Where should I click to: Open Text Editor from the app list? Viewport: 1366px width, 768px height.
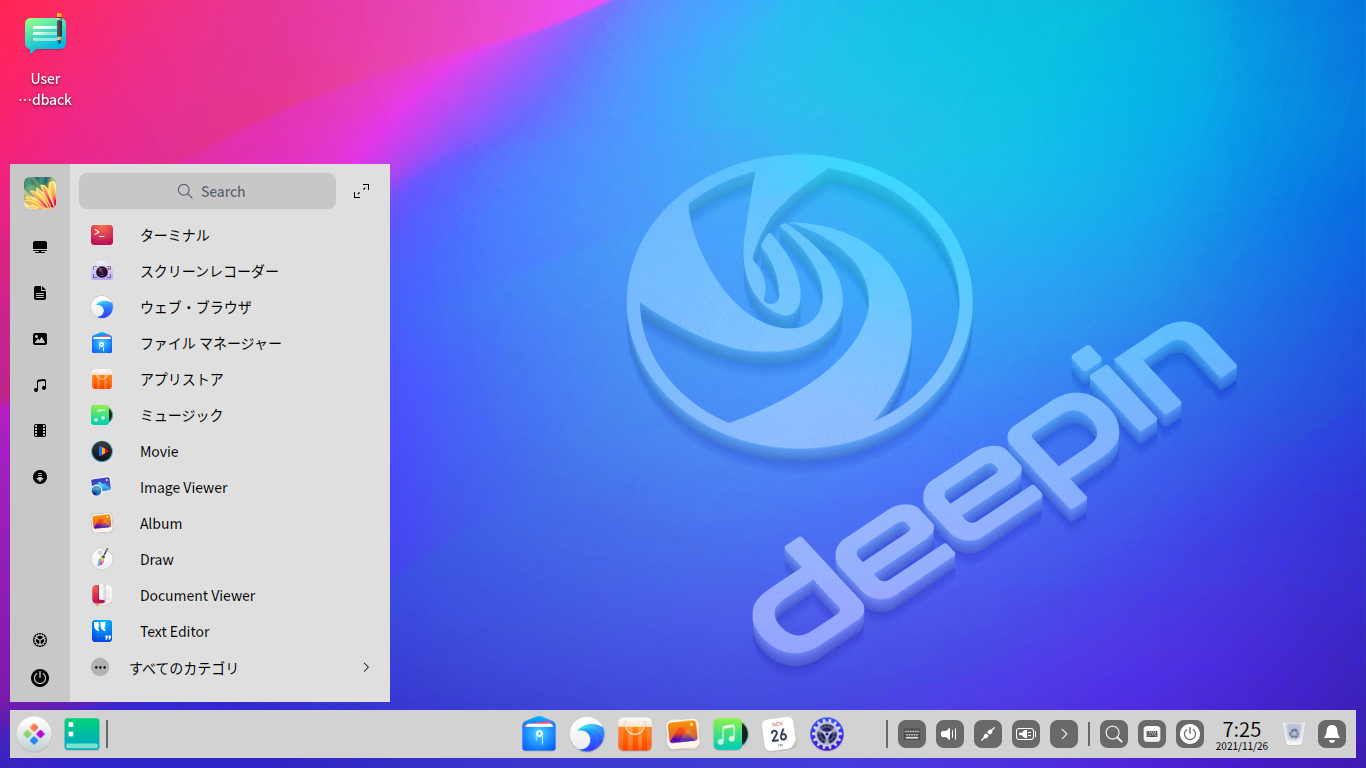[230, 631]
